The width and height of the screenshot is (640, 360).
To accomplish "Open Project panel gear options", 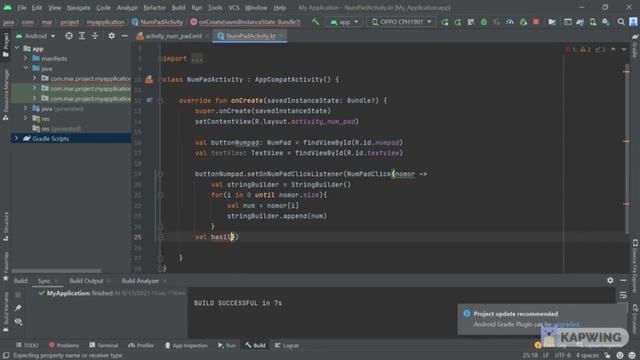I will pos(111,36).
